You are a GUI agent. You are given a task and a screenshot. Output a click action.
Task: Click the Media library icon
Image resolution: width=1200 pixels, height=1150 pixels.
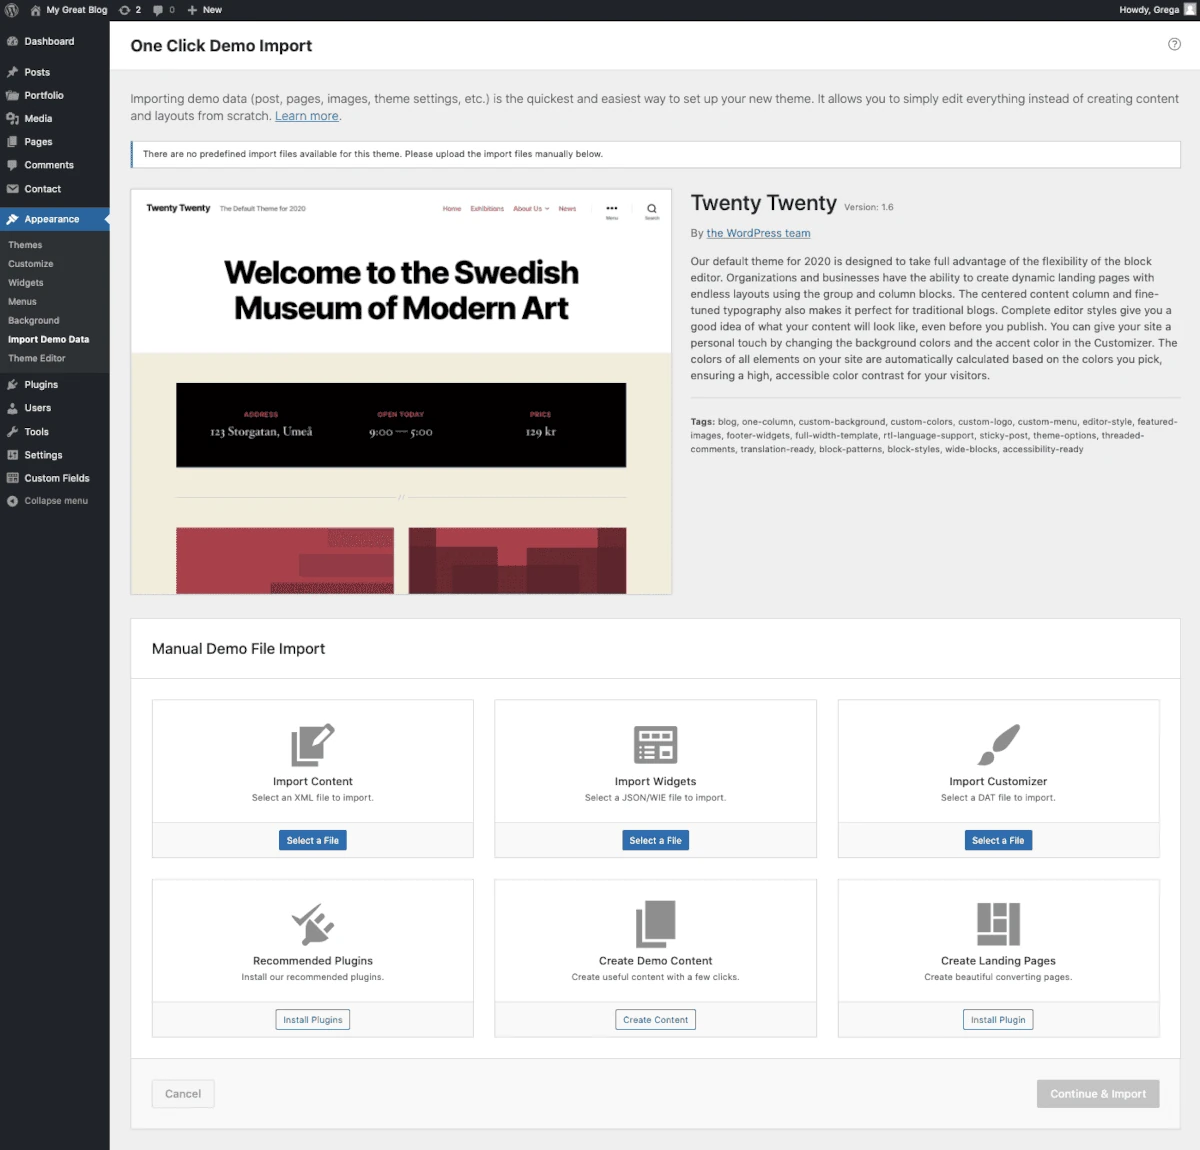pos(13,118)
